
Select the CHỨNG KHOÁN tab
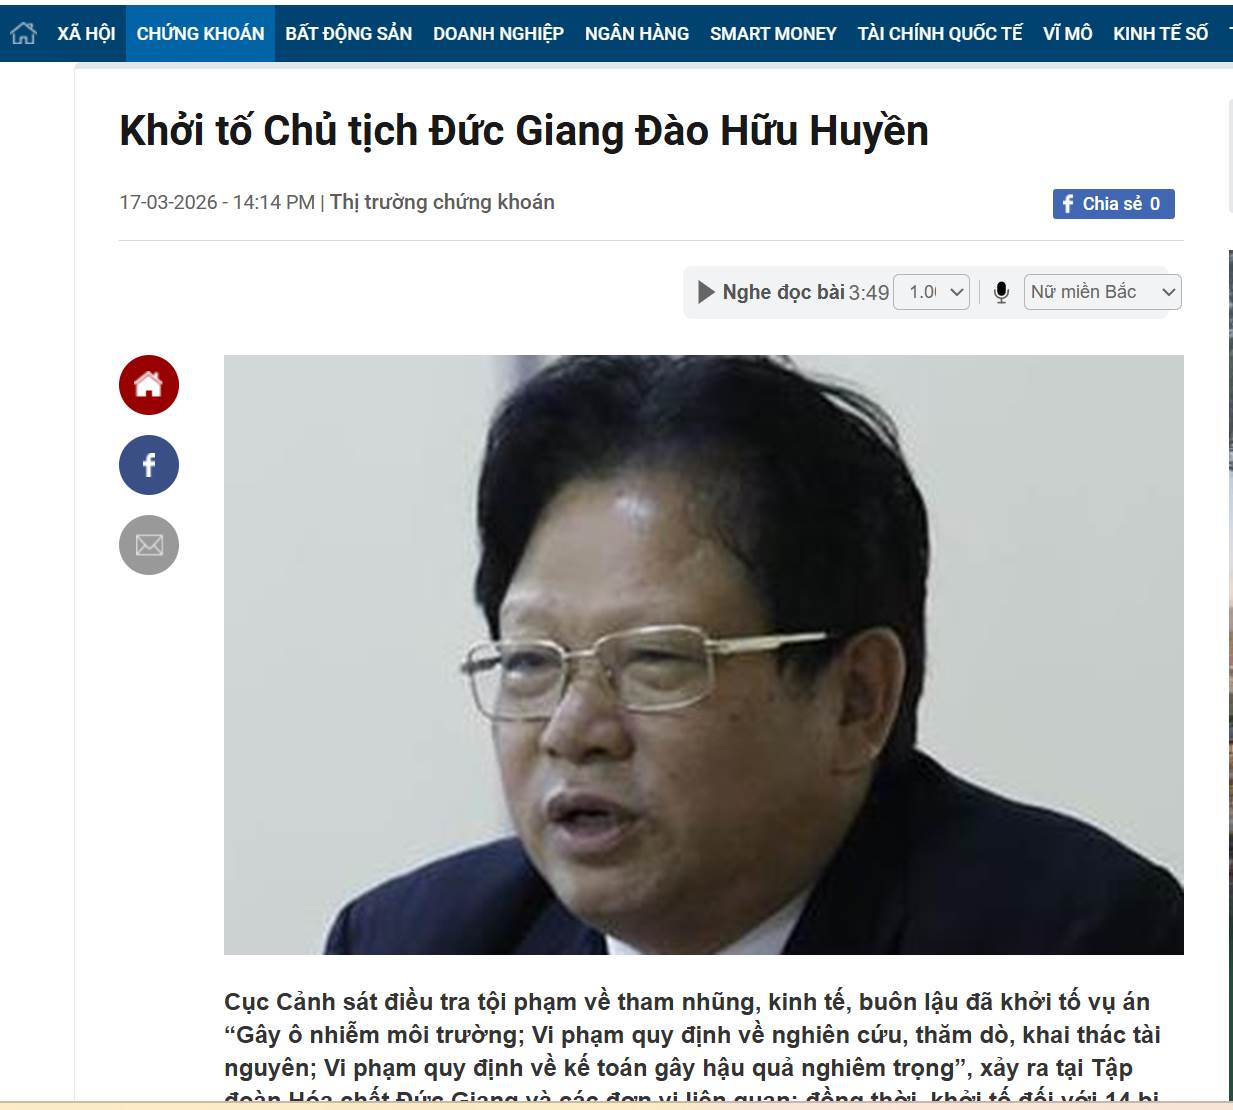(x=200, y=34)
